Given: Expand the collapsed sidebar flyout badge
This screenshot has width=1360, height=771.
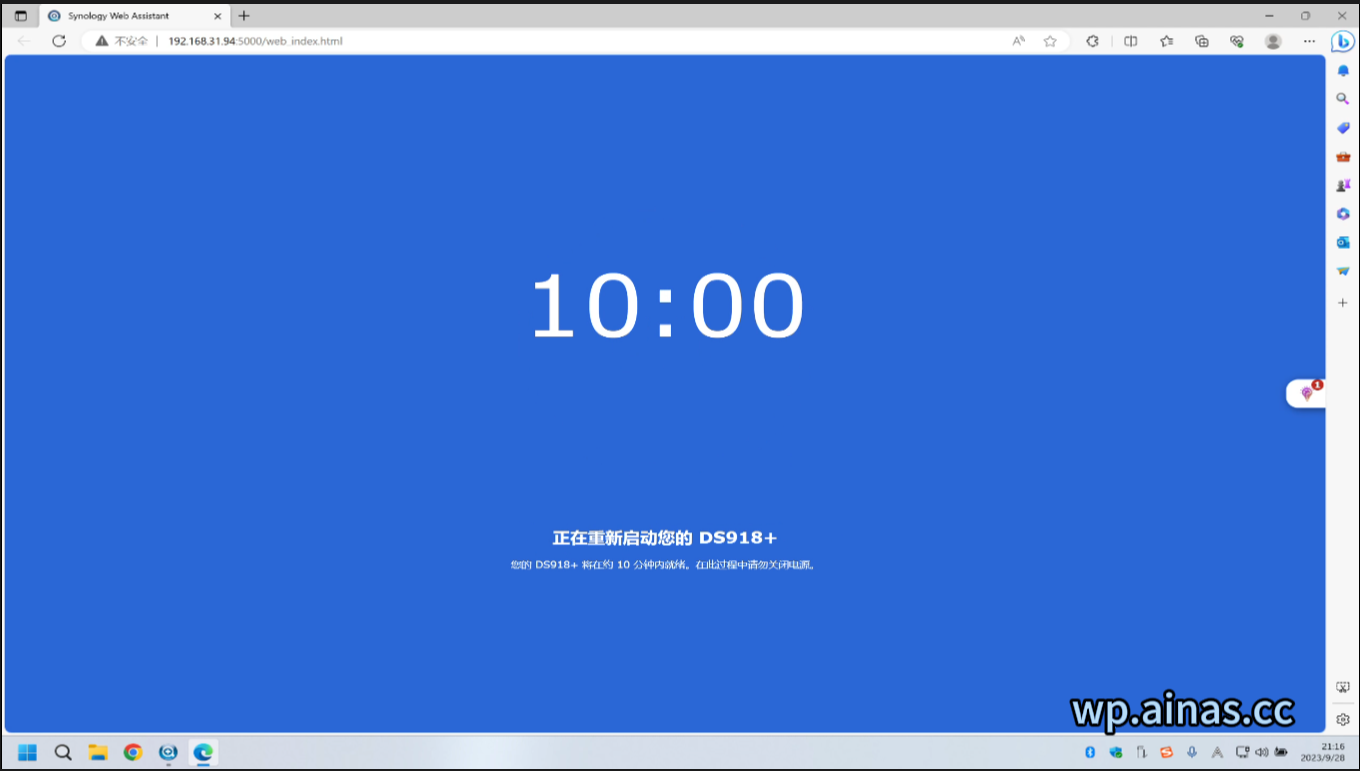Looking at the screenshot, I should pyautogui.click(x=1305, y=392).
